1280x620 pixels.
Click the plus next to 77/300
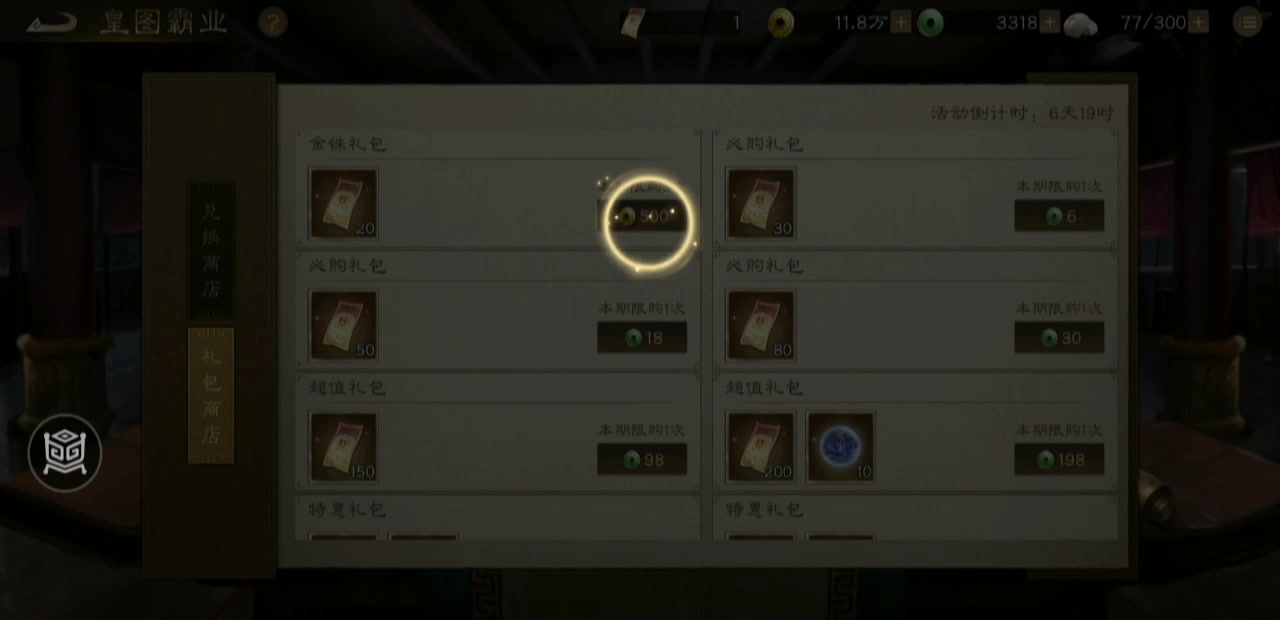[x=1198, y=23]
